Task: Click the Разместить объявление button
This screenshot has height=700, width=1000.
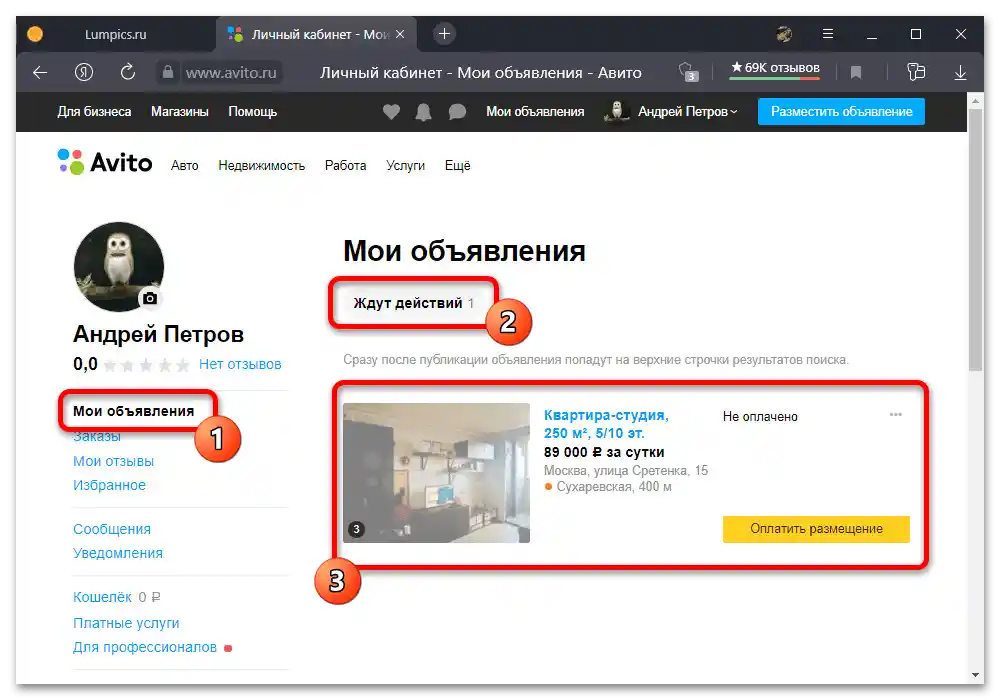Action: (x=841, y=112)
